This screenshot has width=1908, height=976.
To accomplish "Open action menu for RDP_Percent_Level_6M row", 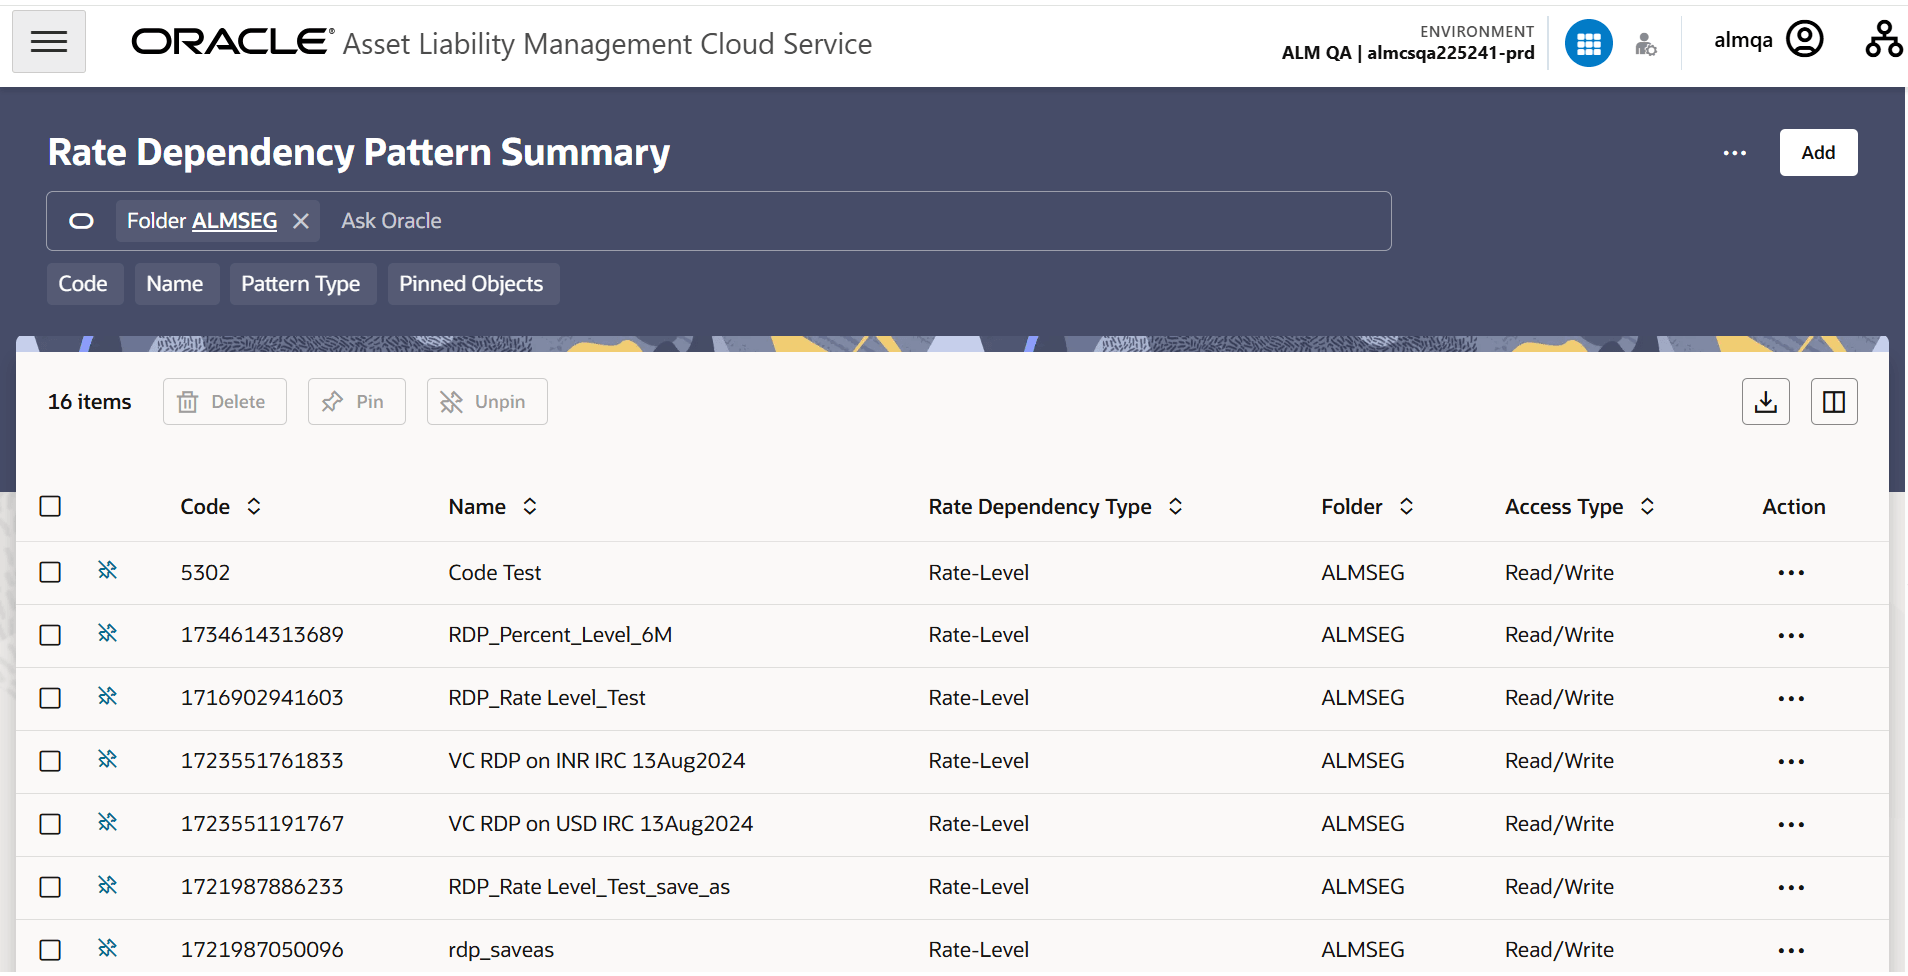I will (1791, 636).
